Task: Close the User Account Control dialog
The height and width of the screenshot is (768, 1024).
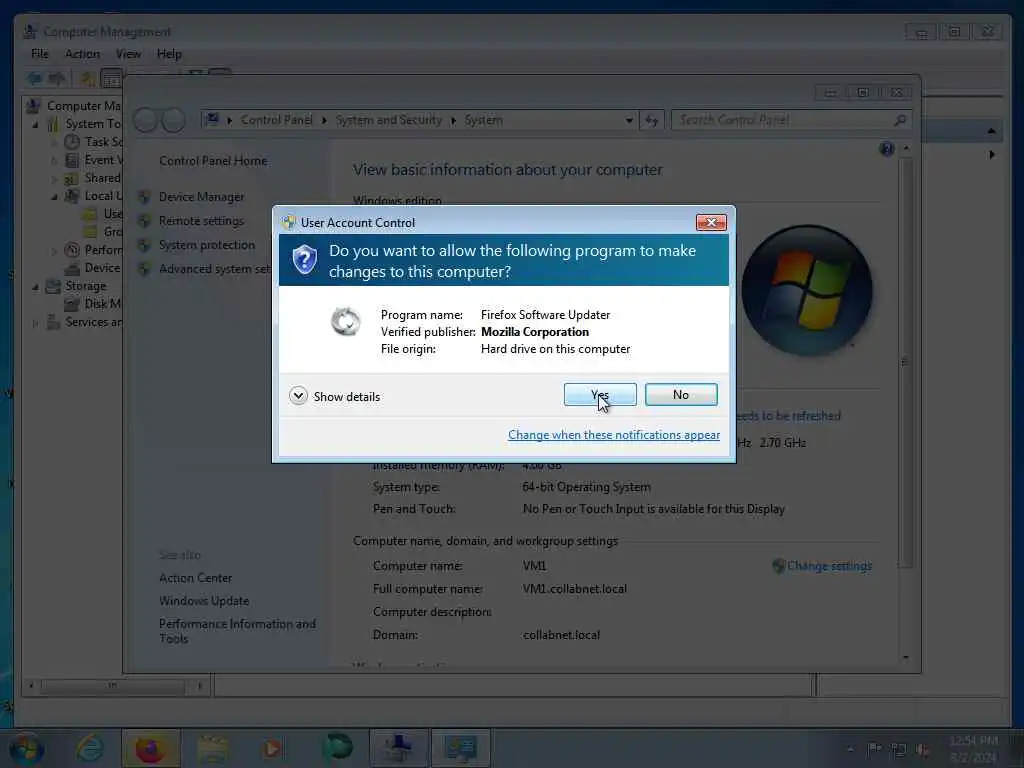Action: (711, 223)
